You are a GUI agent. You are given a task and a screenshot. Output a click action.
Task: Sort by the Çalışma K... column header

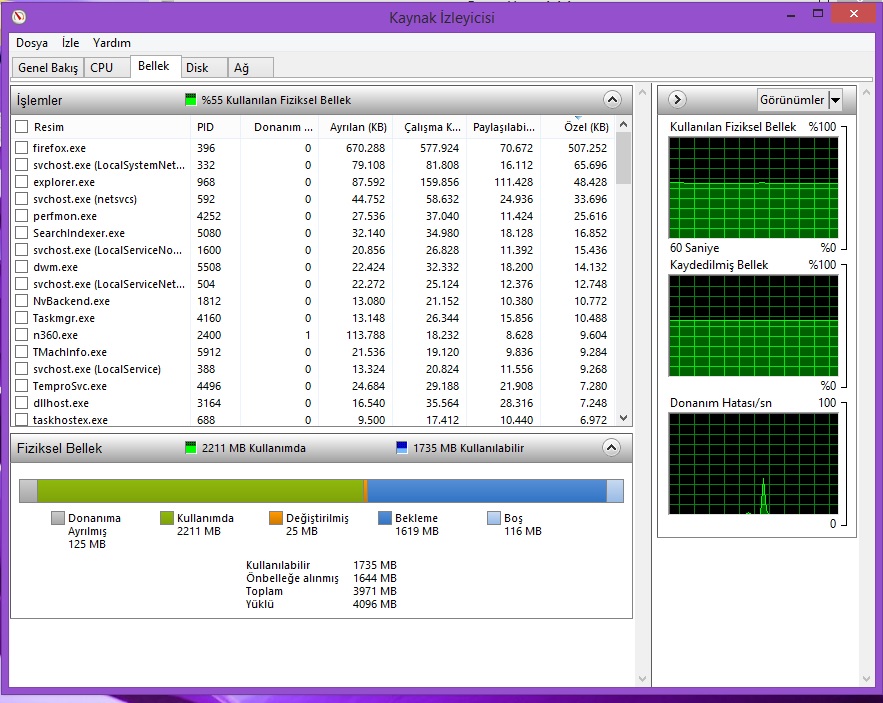[x=431, y=127]
